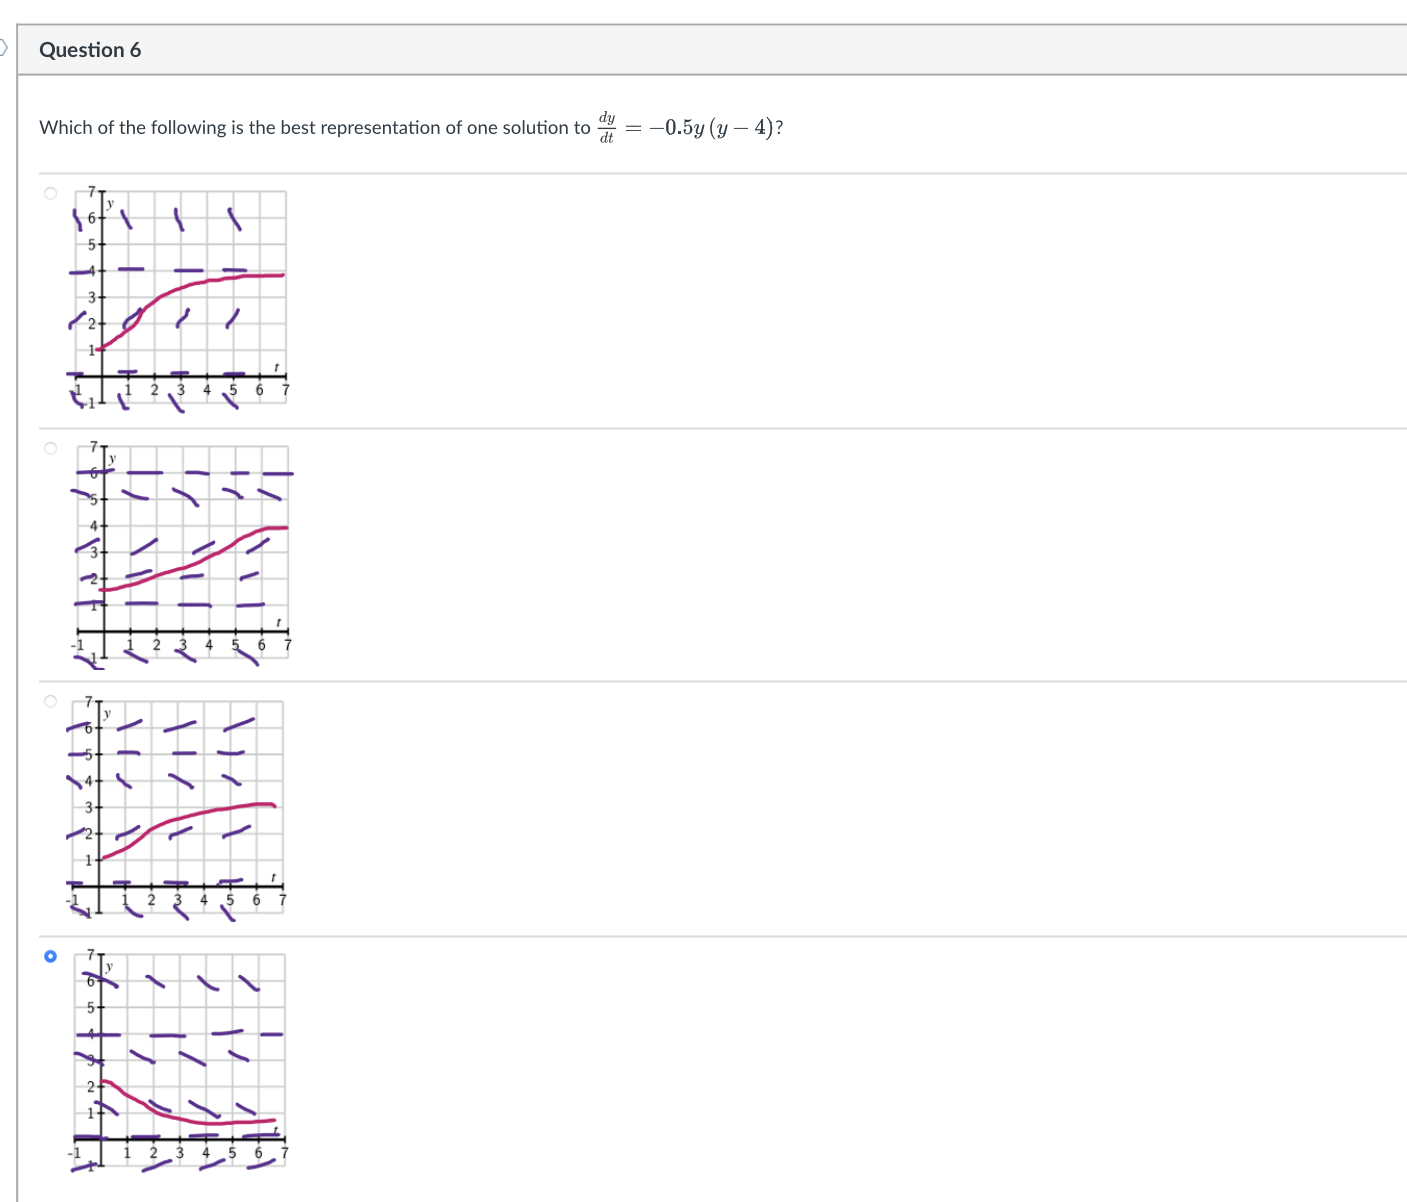Expand the collapsed sidebar chevron
The image size is (1407, 1202).
(x=5, y=48)
